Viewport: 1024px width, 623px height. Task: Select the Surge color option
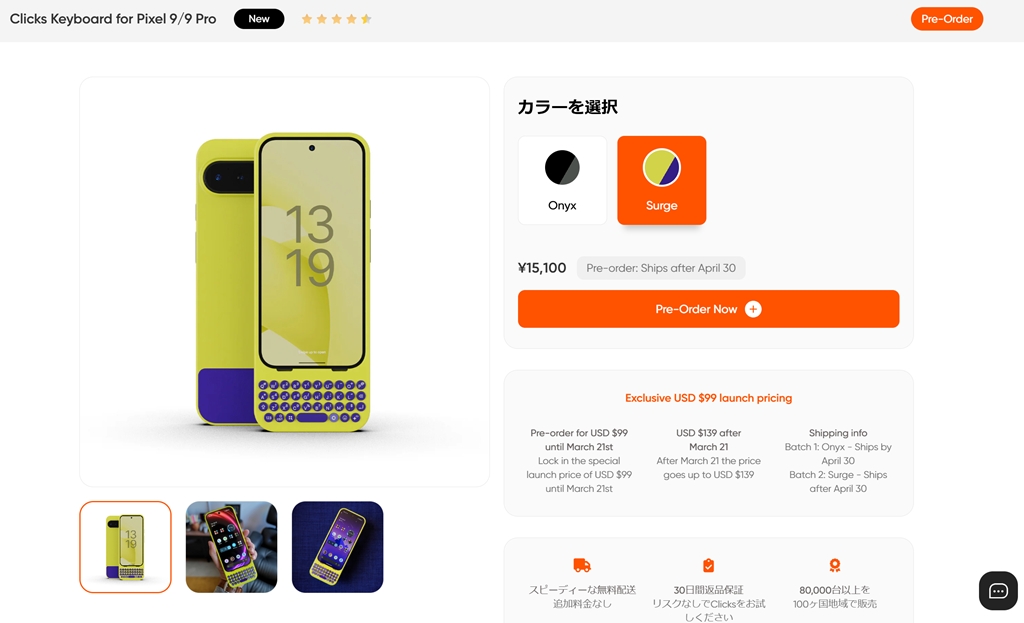(662, 180)
